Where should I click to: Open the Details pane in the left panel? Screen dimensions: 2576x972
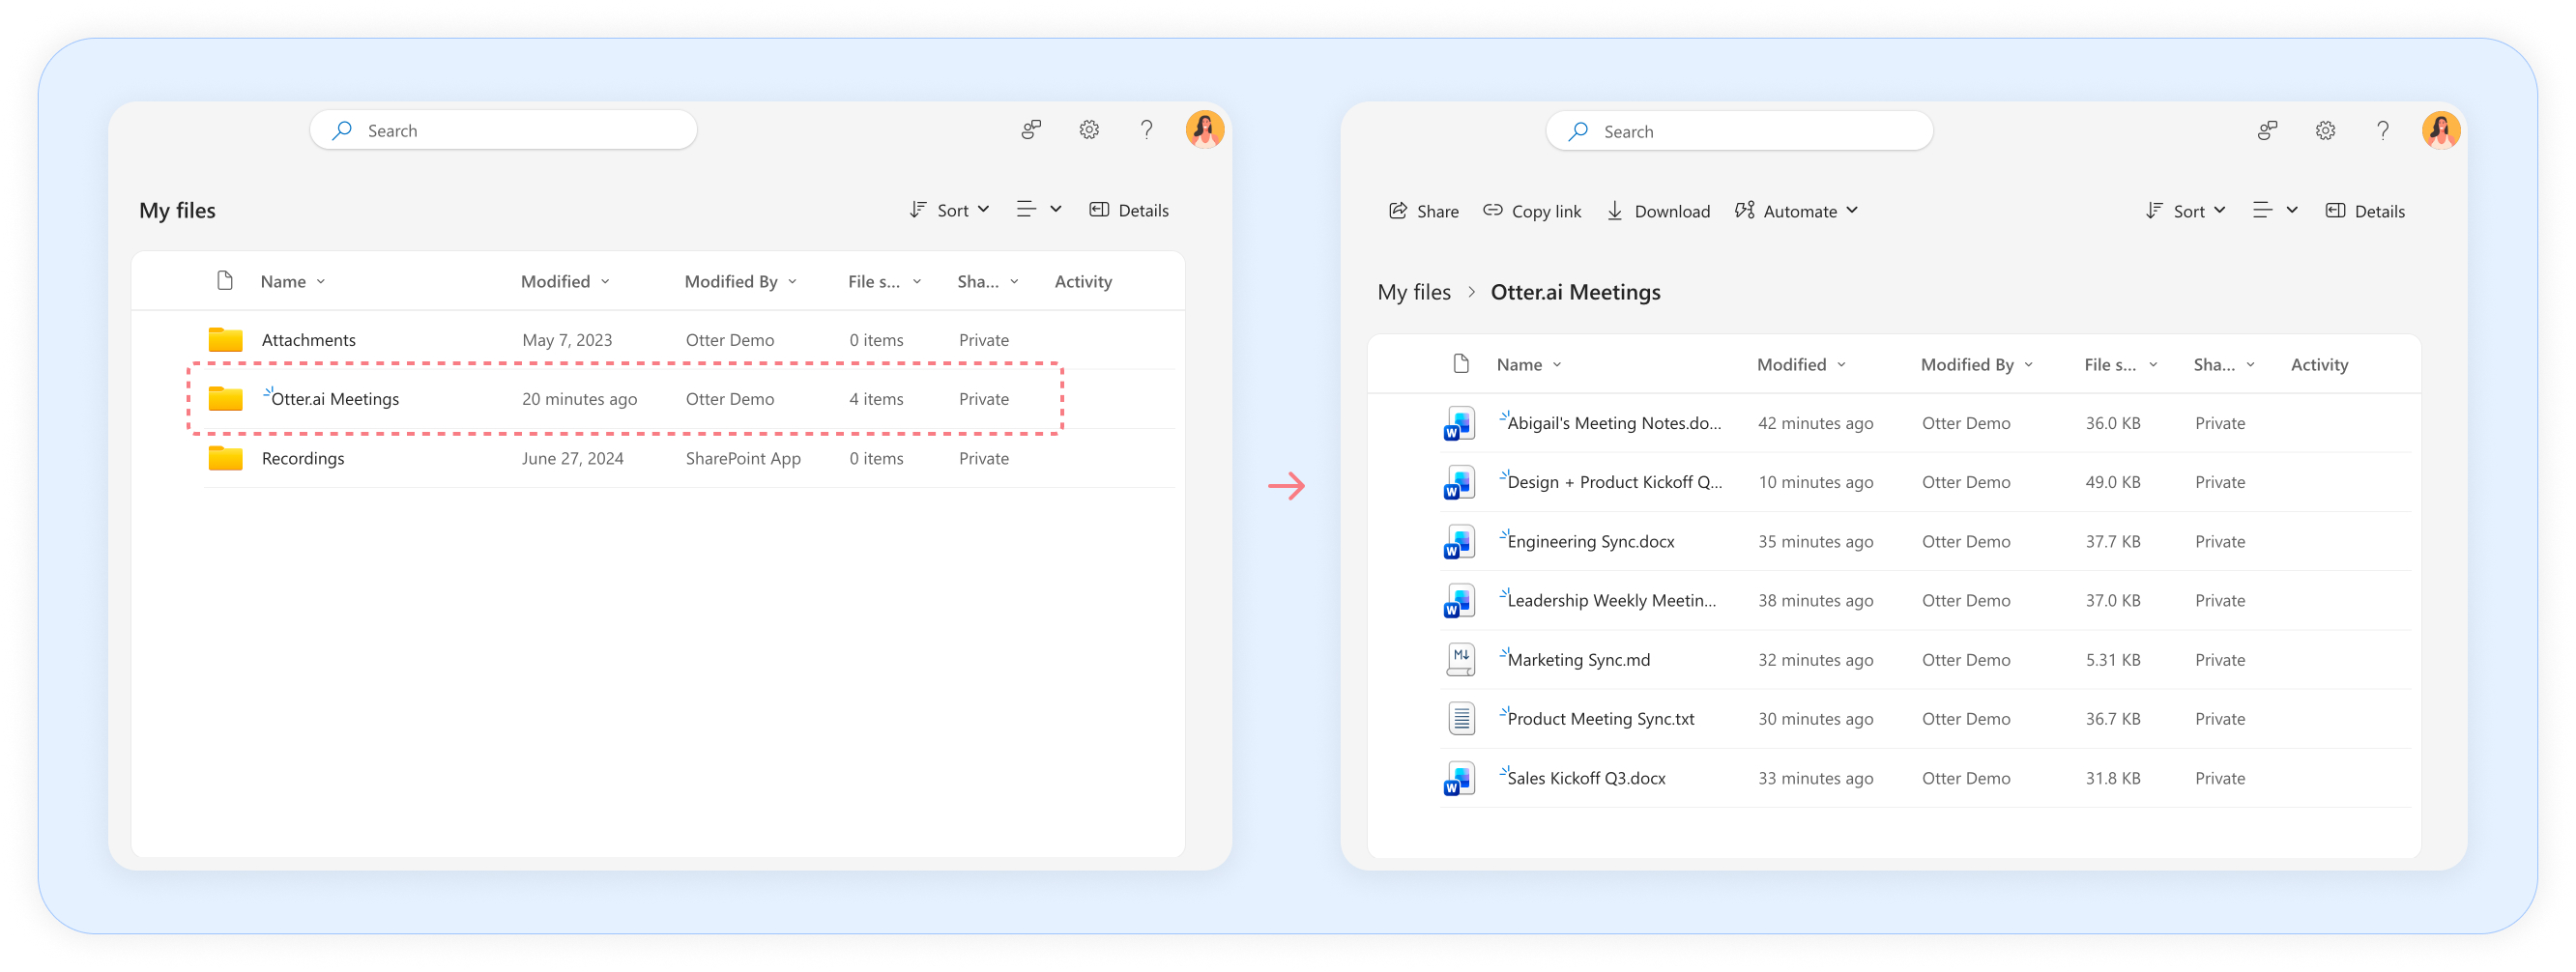click(1129, 210)
